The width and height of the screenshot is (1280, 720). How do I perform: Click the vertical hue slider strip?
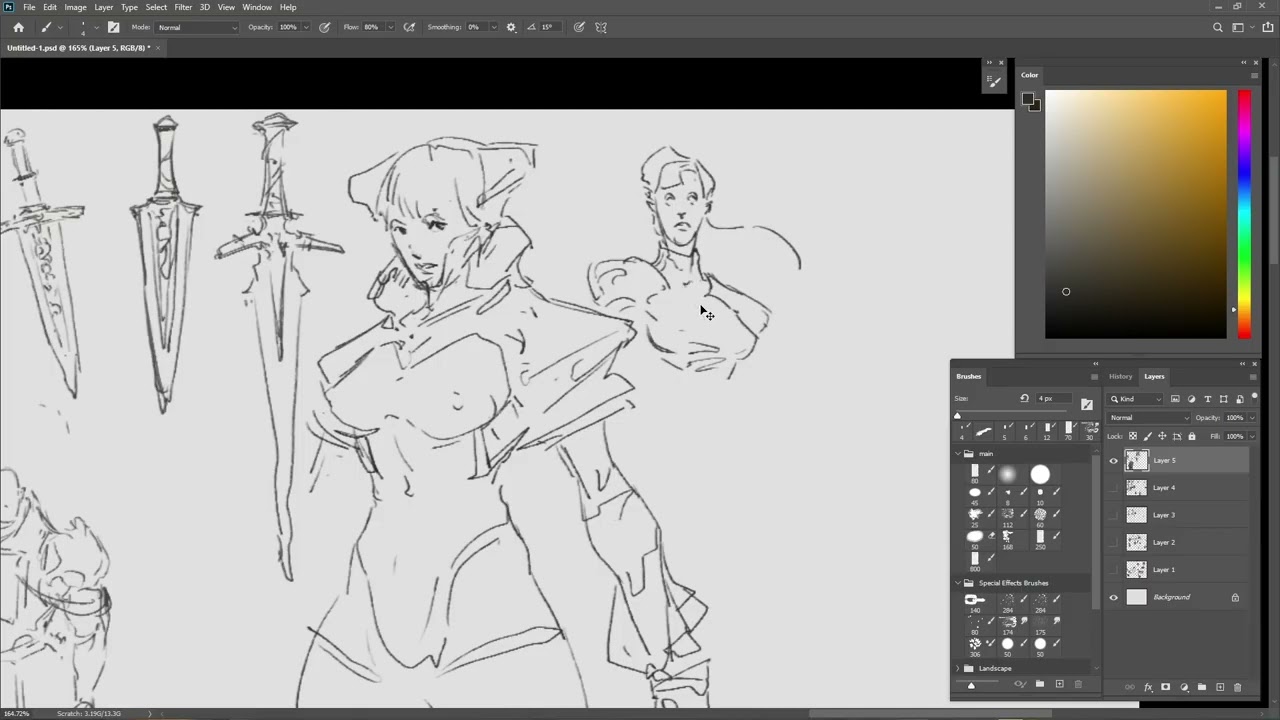point(1244,214)
